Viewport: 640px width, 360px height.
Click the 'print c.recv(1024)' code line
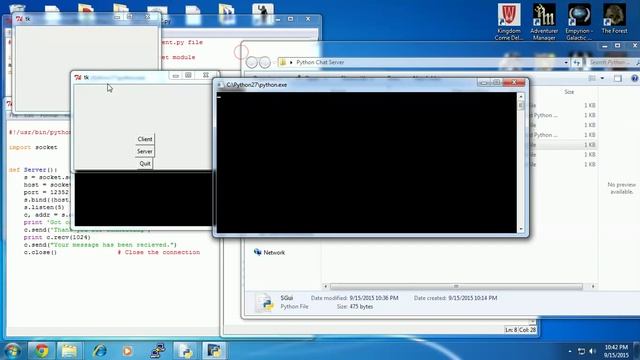57,237
